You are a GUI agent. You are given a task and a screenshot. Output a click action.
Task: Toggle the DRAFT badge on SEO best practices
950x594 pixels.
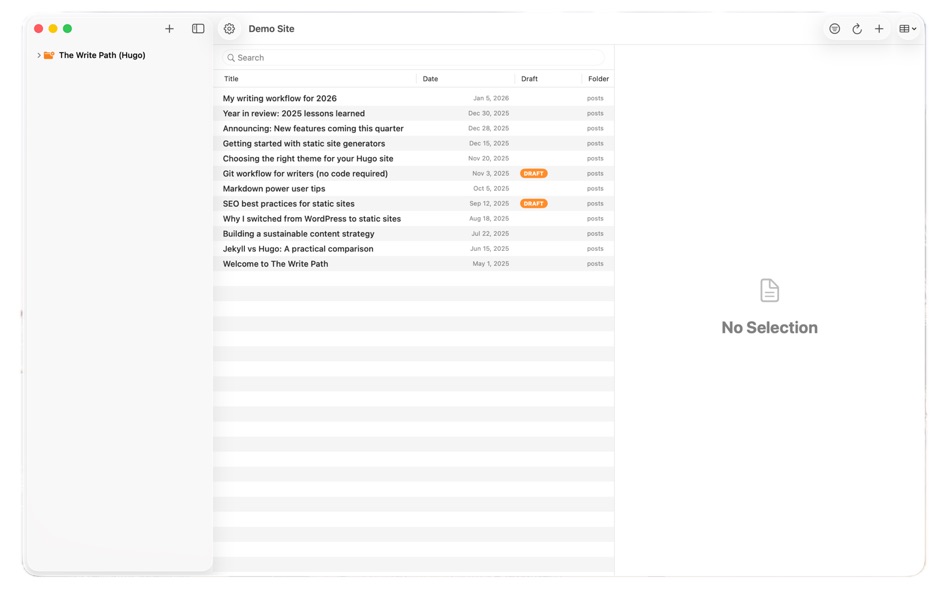point(533,203)
